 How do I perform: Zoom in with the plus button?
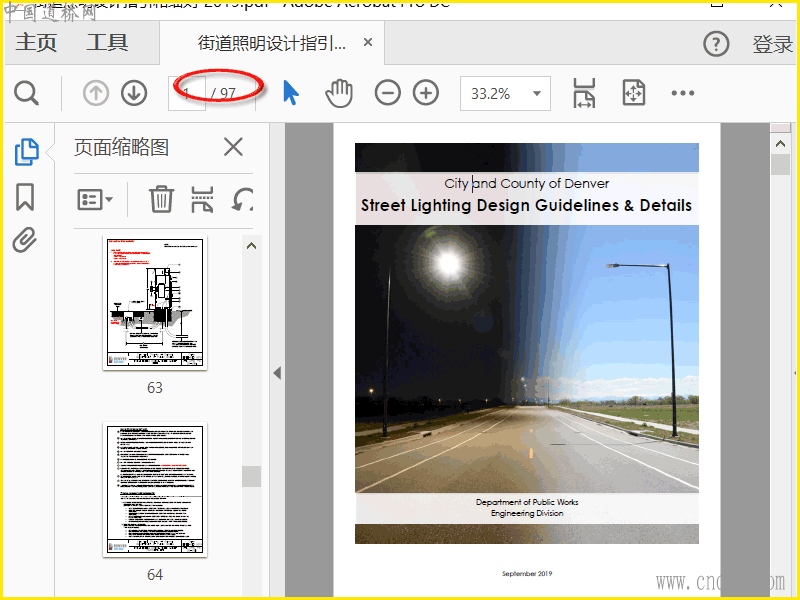(x=426, y=93)
